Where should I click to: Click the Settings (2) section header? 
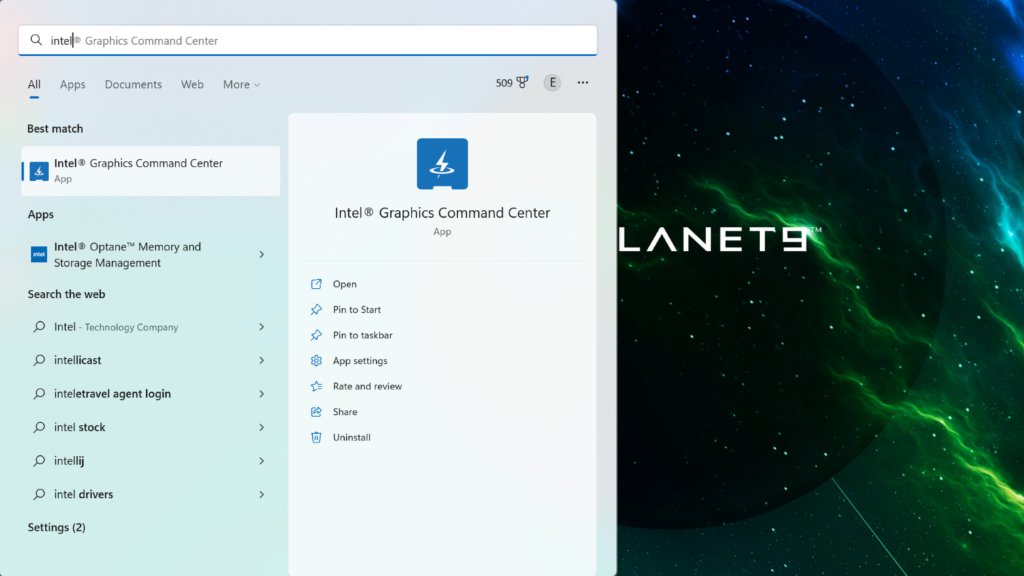pos(56,527)
